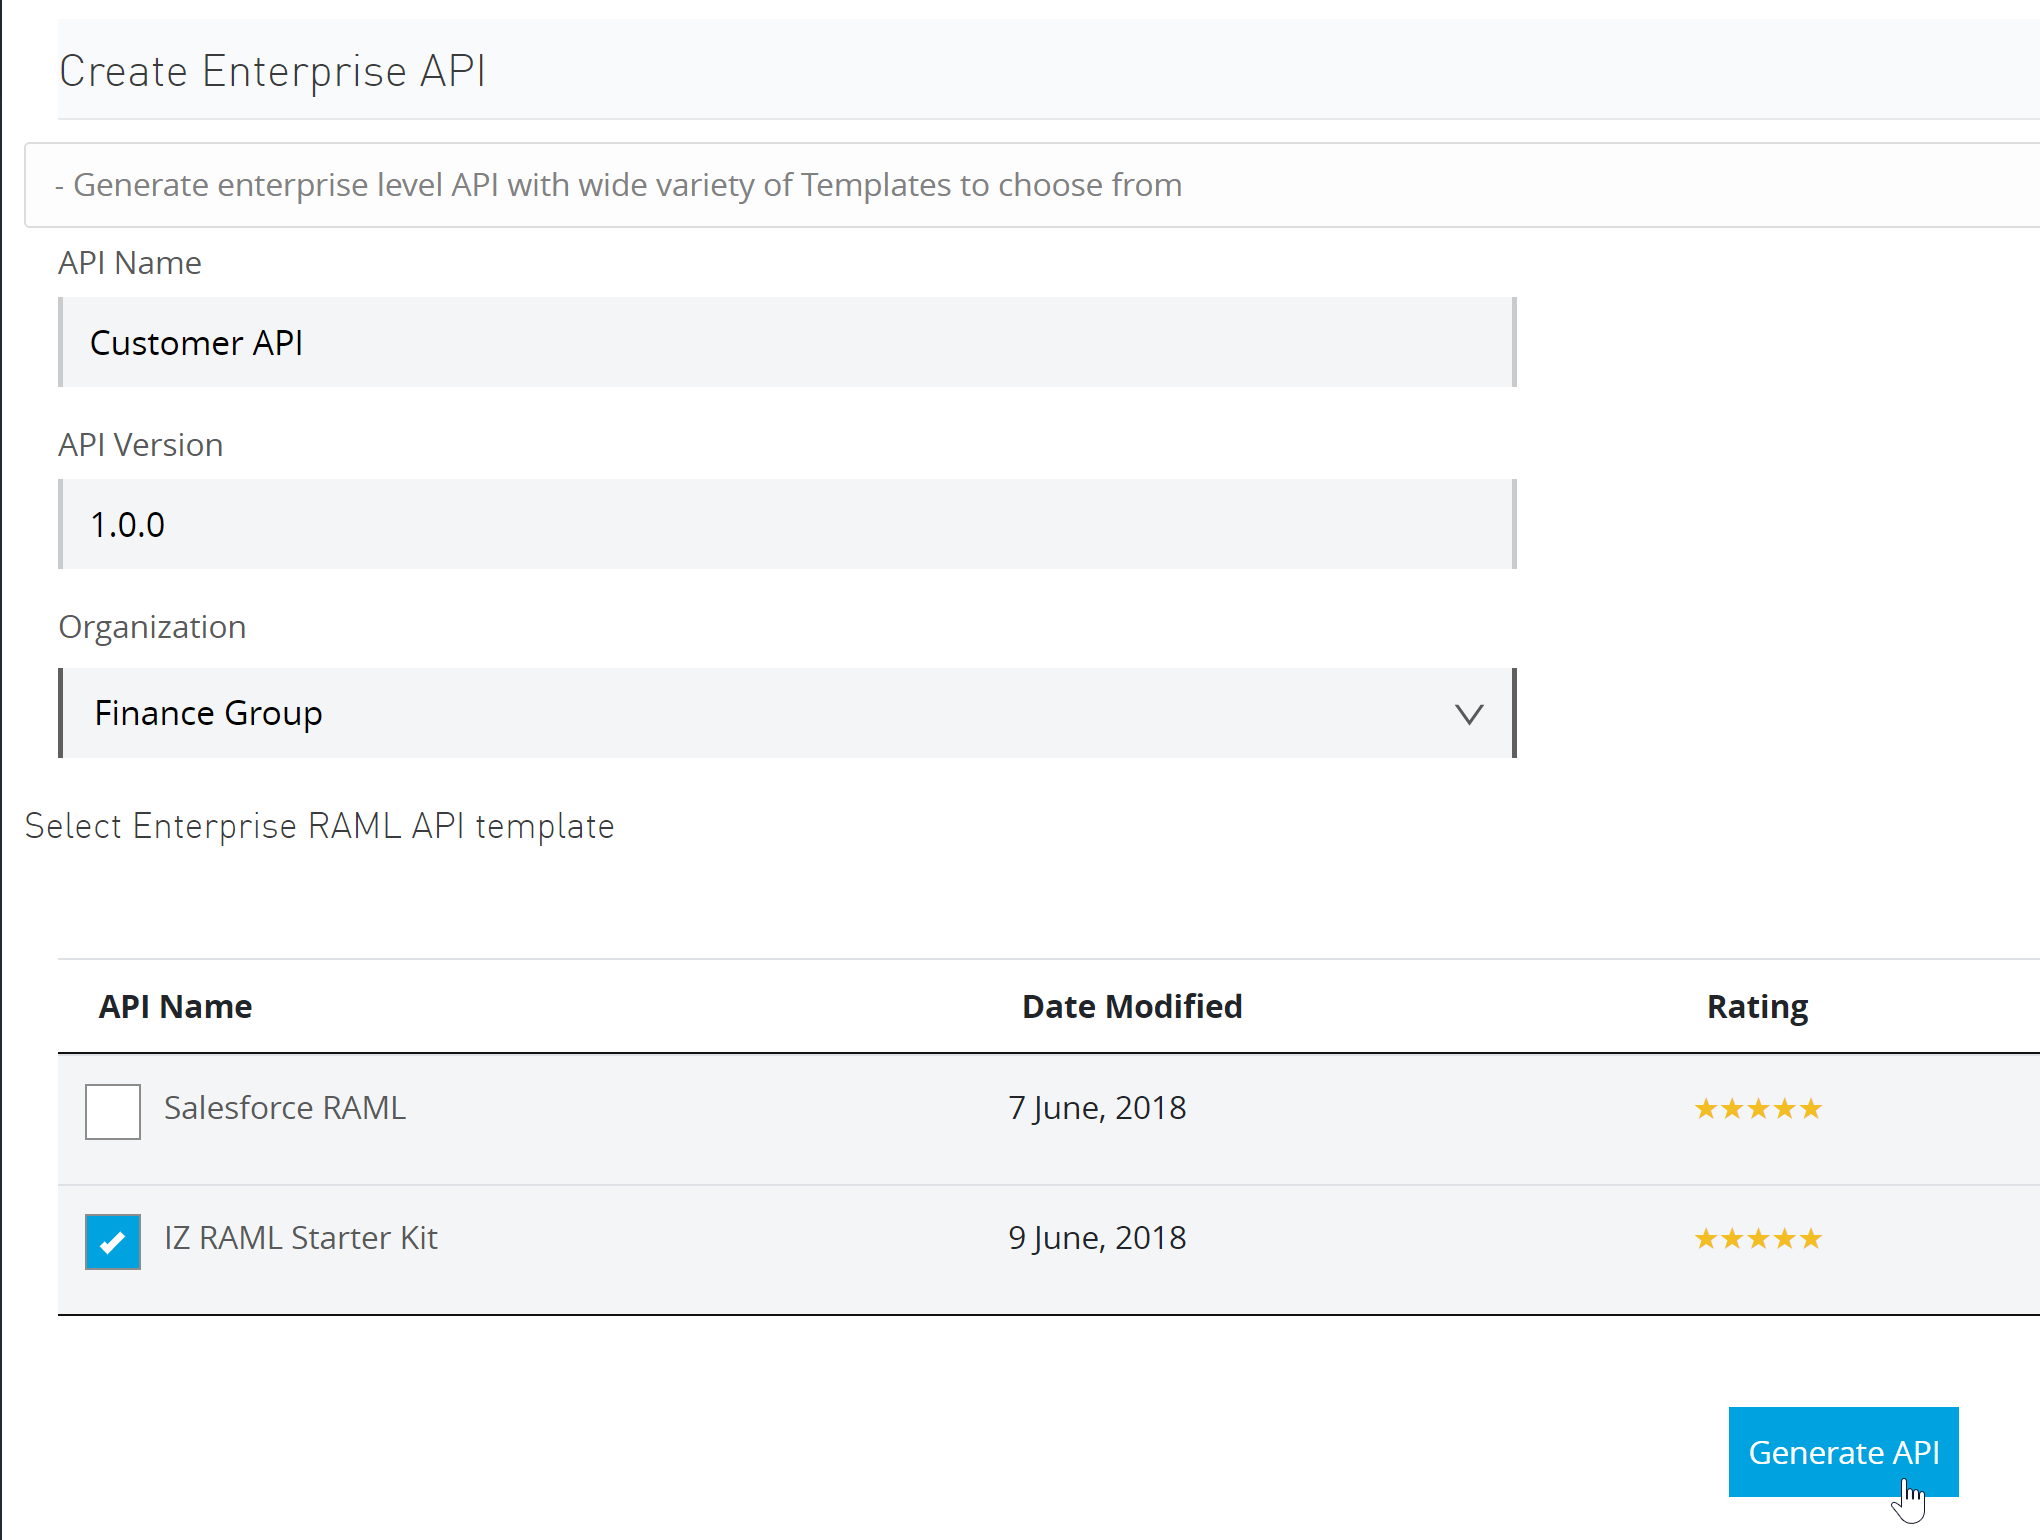
Task: Click the API Name column header
Action: pos(175,1006)
